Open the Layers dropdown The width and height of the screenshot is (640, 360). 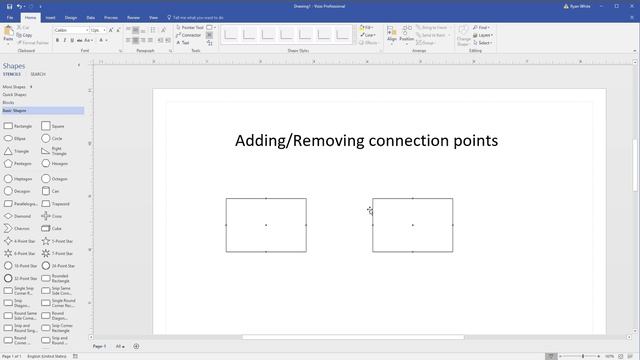483,35
